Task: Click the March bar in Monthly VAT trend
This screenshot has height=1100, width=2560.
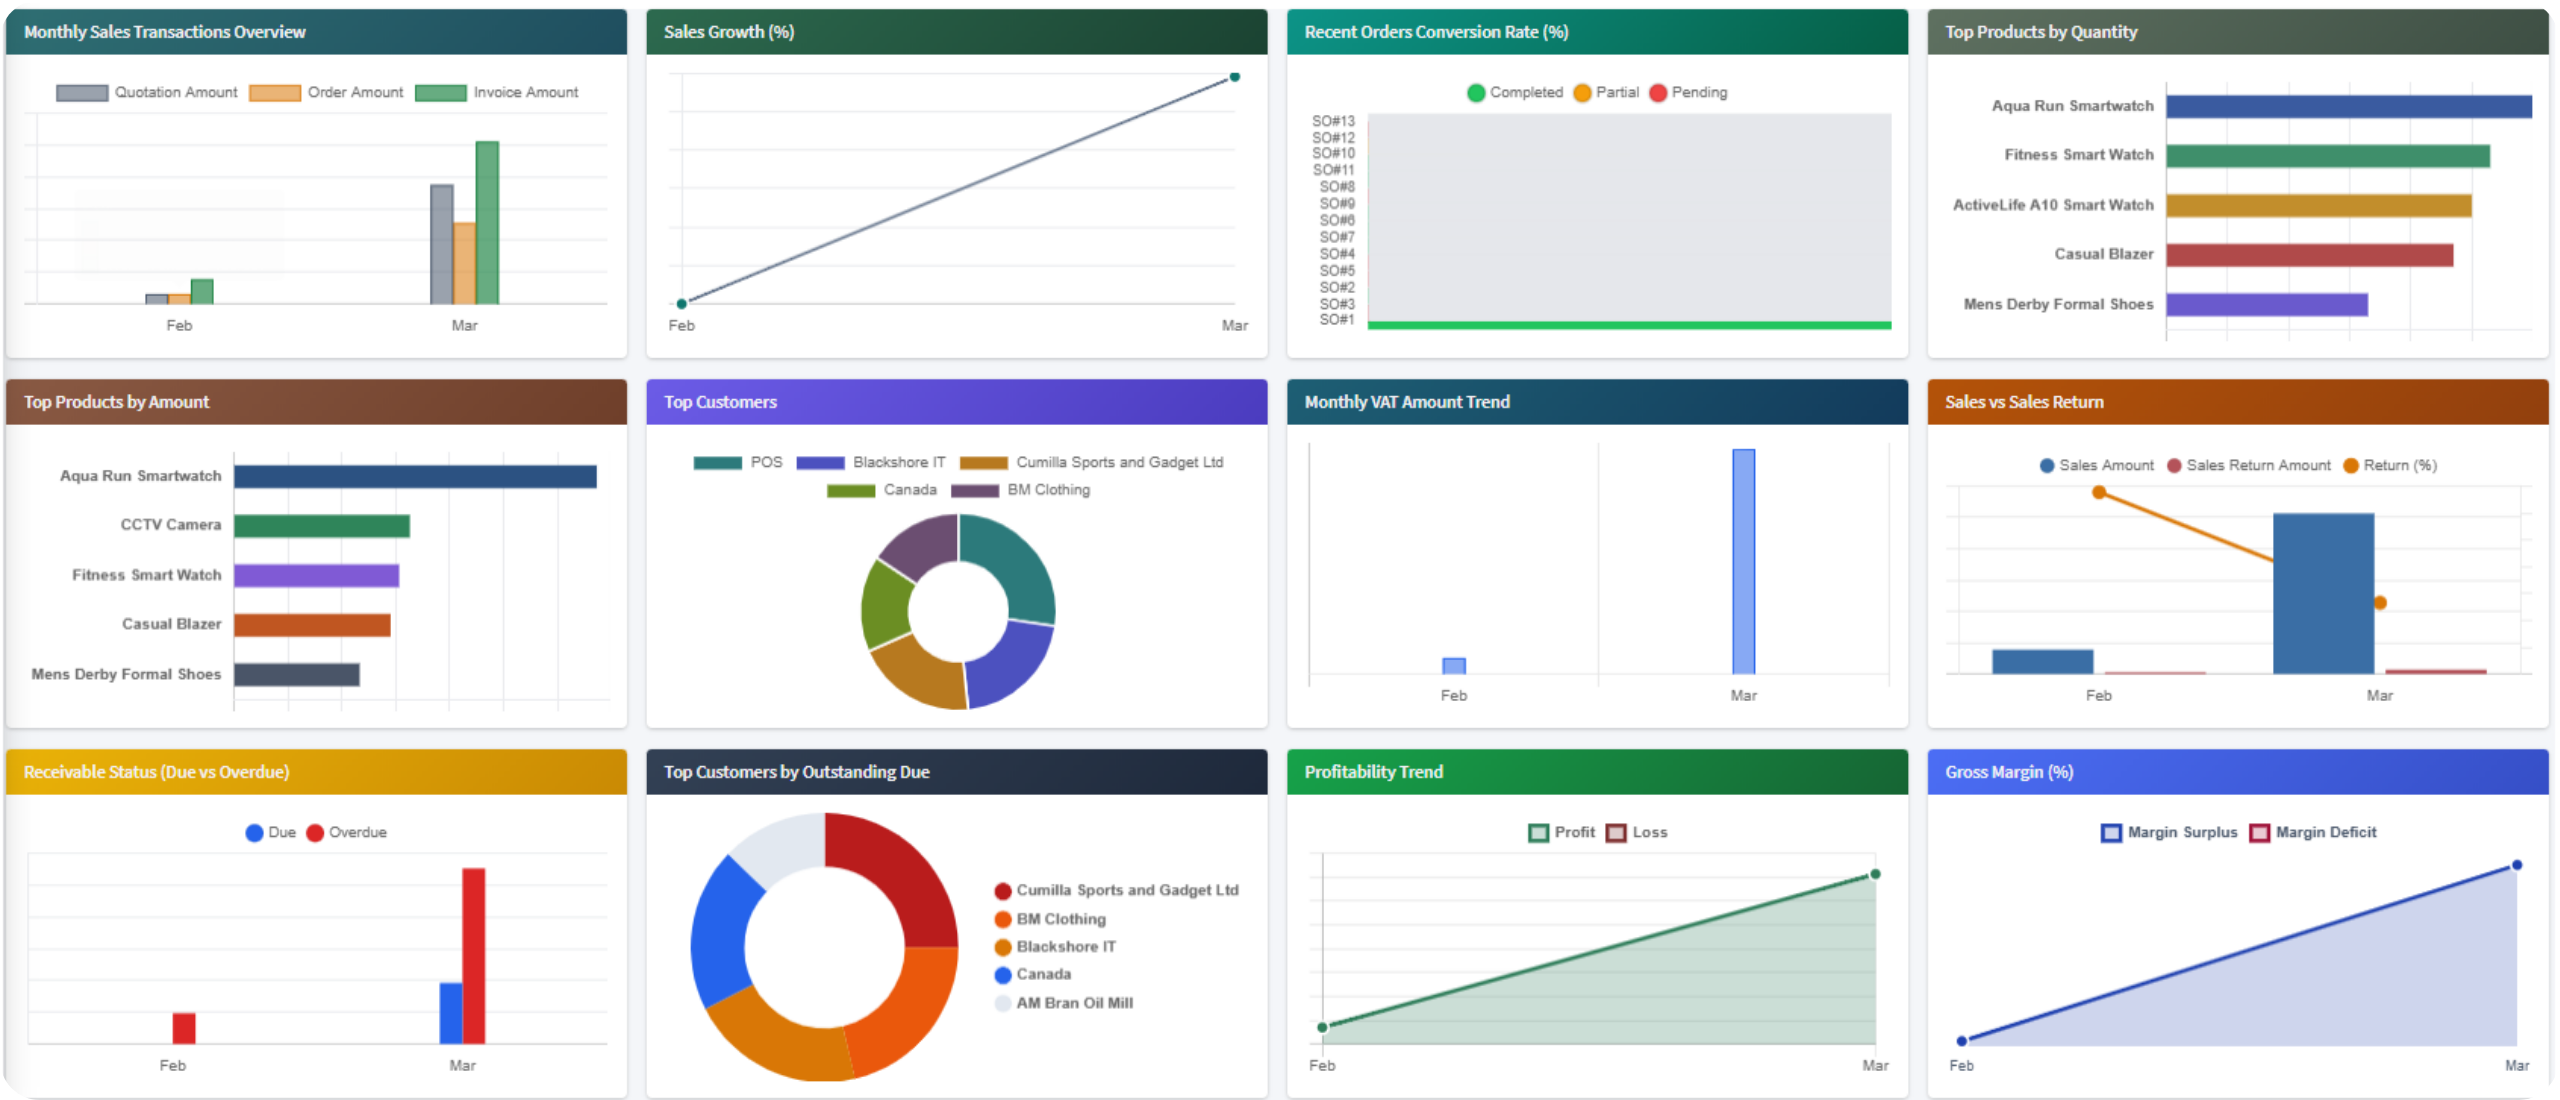Action: [1744, 560]
